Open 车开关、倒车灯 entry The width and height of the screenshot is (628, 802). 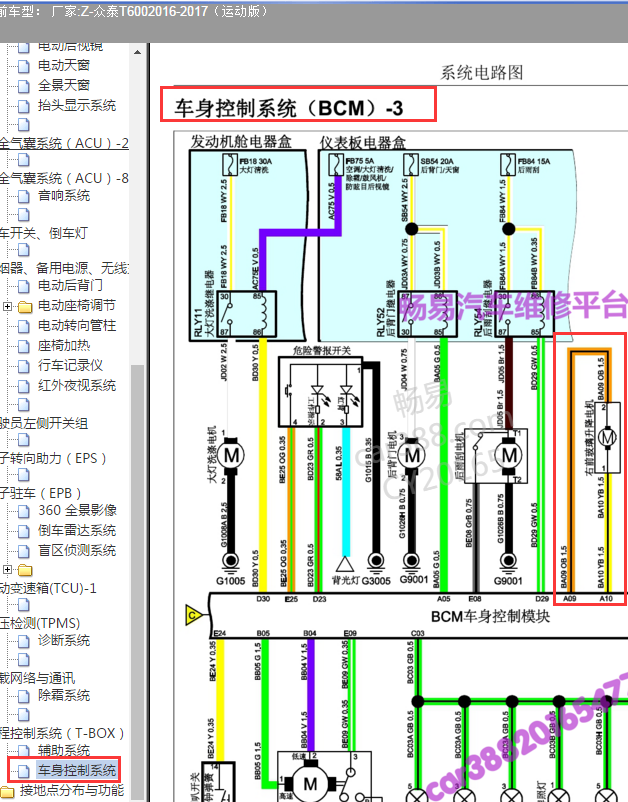[44, 233]
